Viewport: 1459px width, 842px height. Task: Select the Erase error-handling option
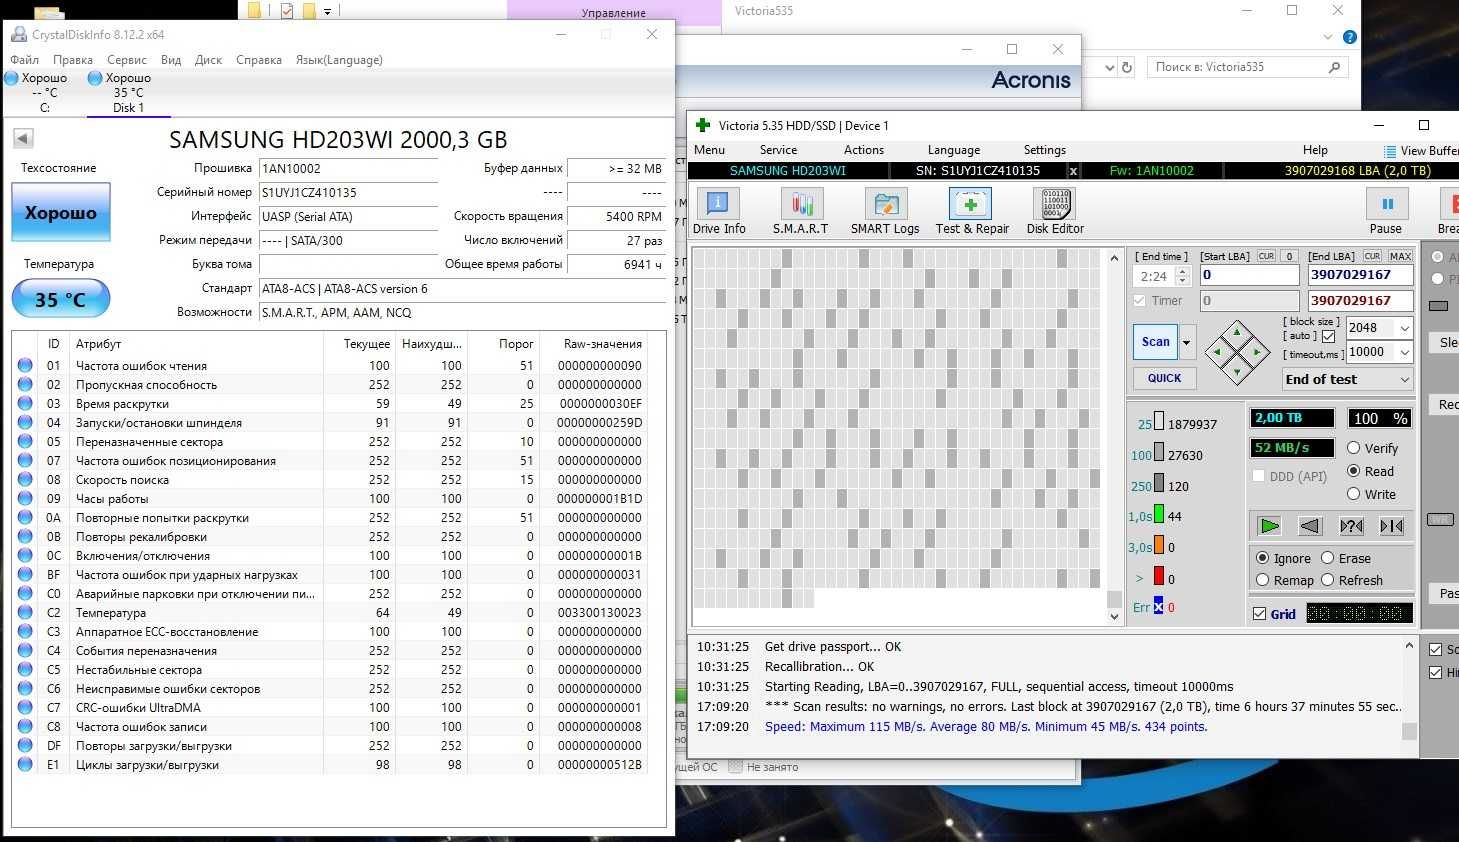coord(1328,558)
